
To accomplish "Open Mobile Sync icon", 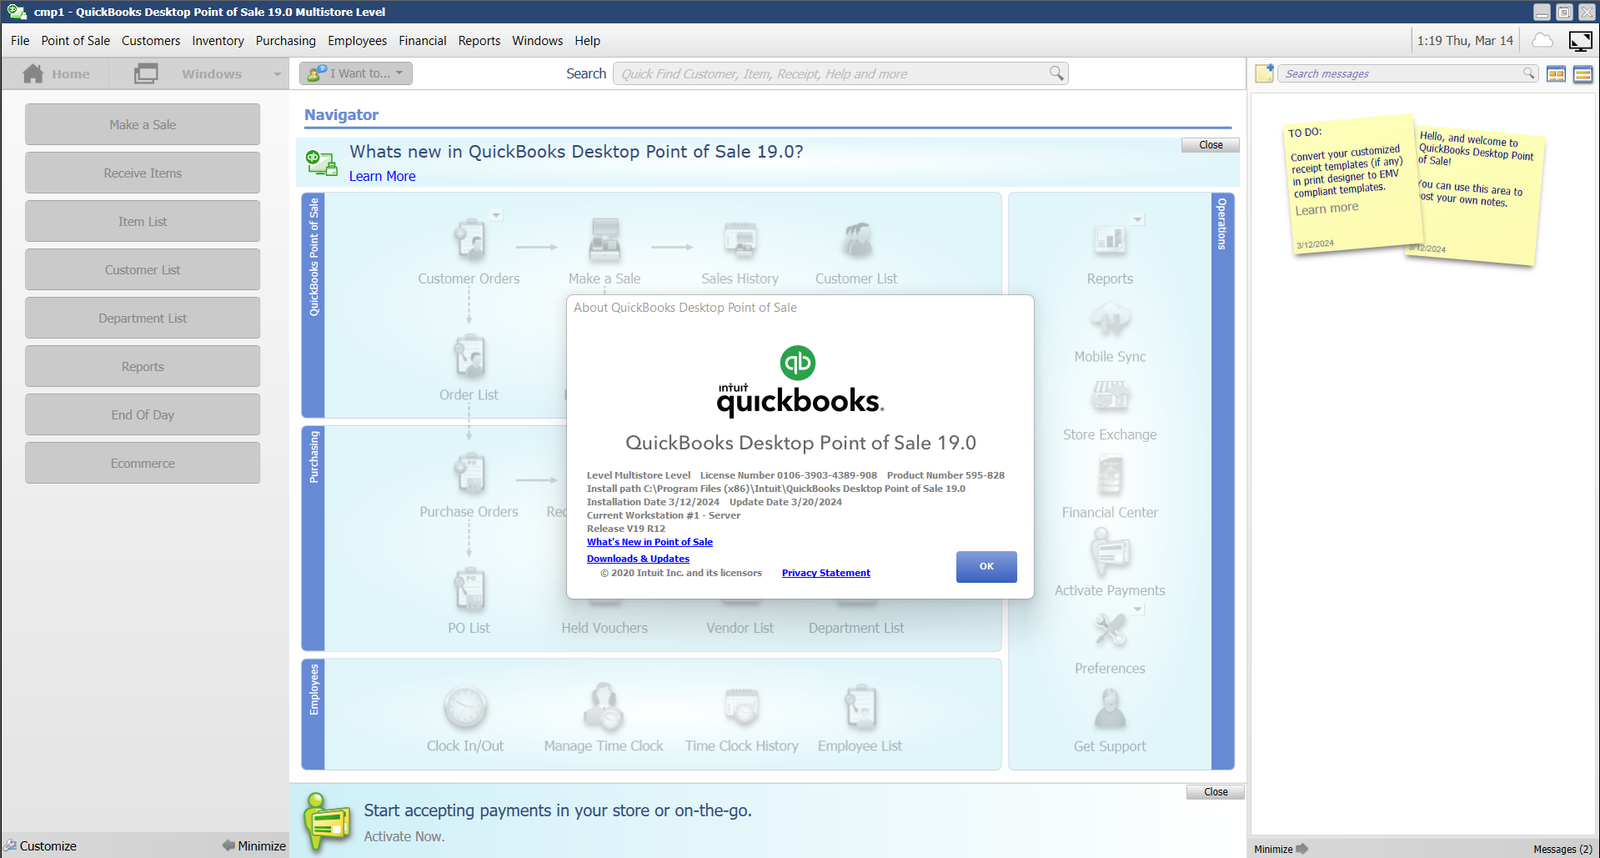I will [1110, 320].
